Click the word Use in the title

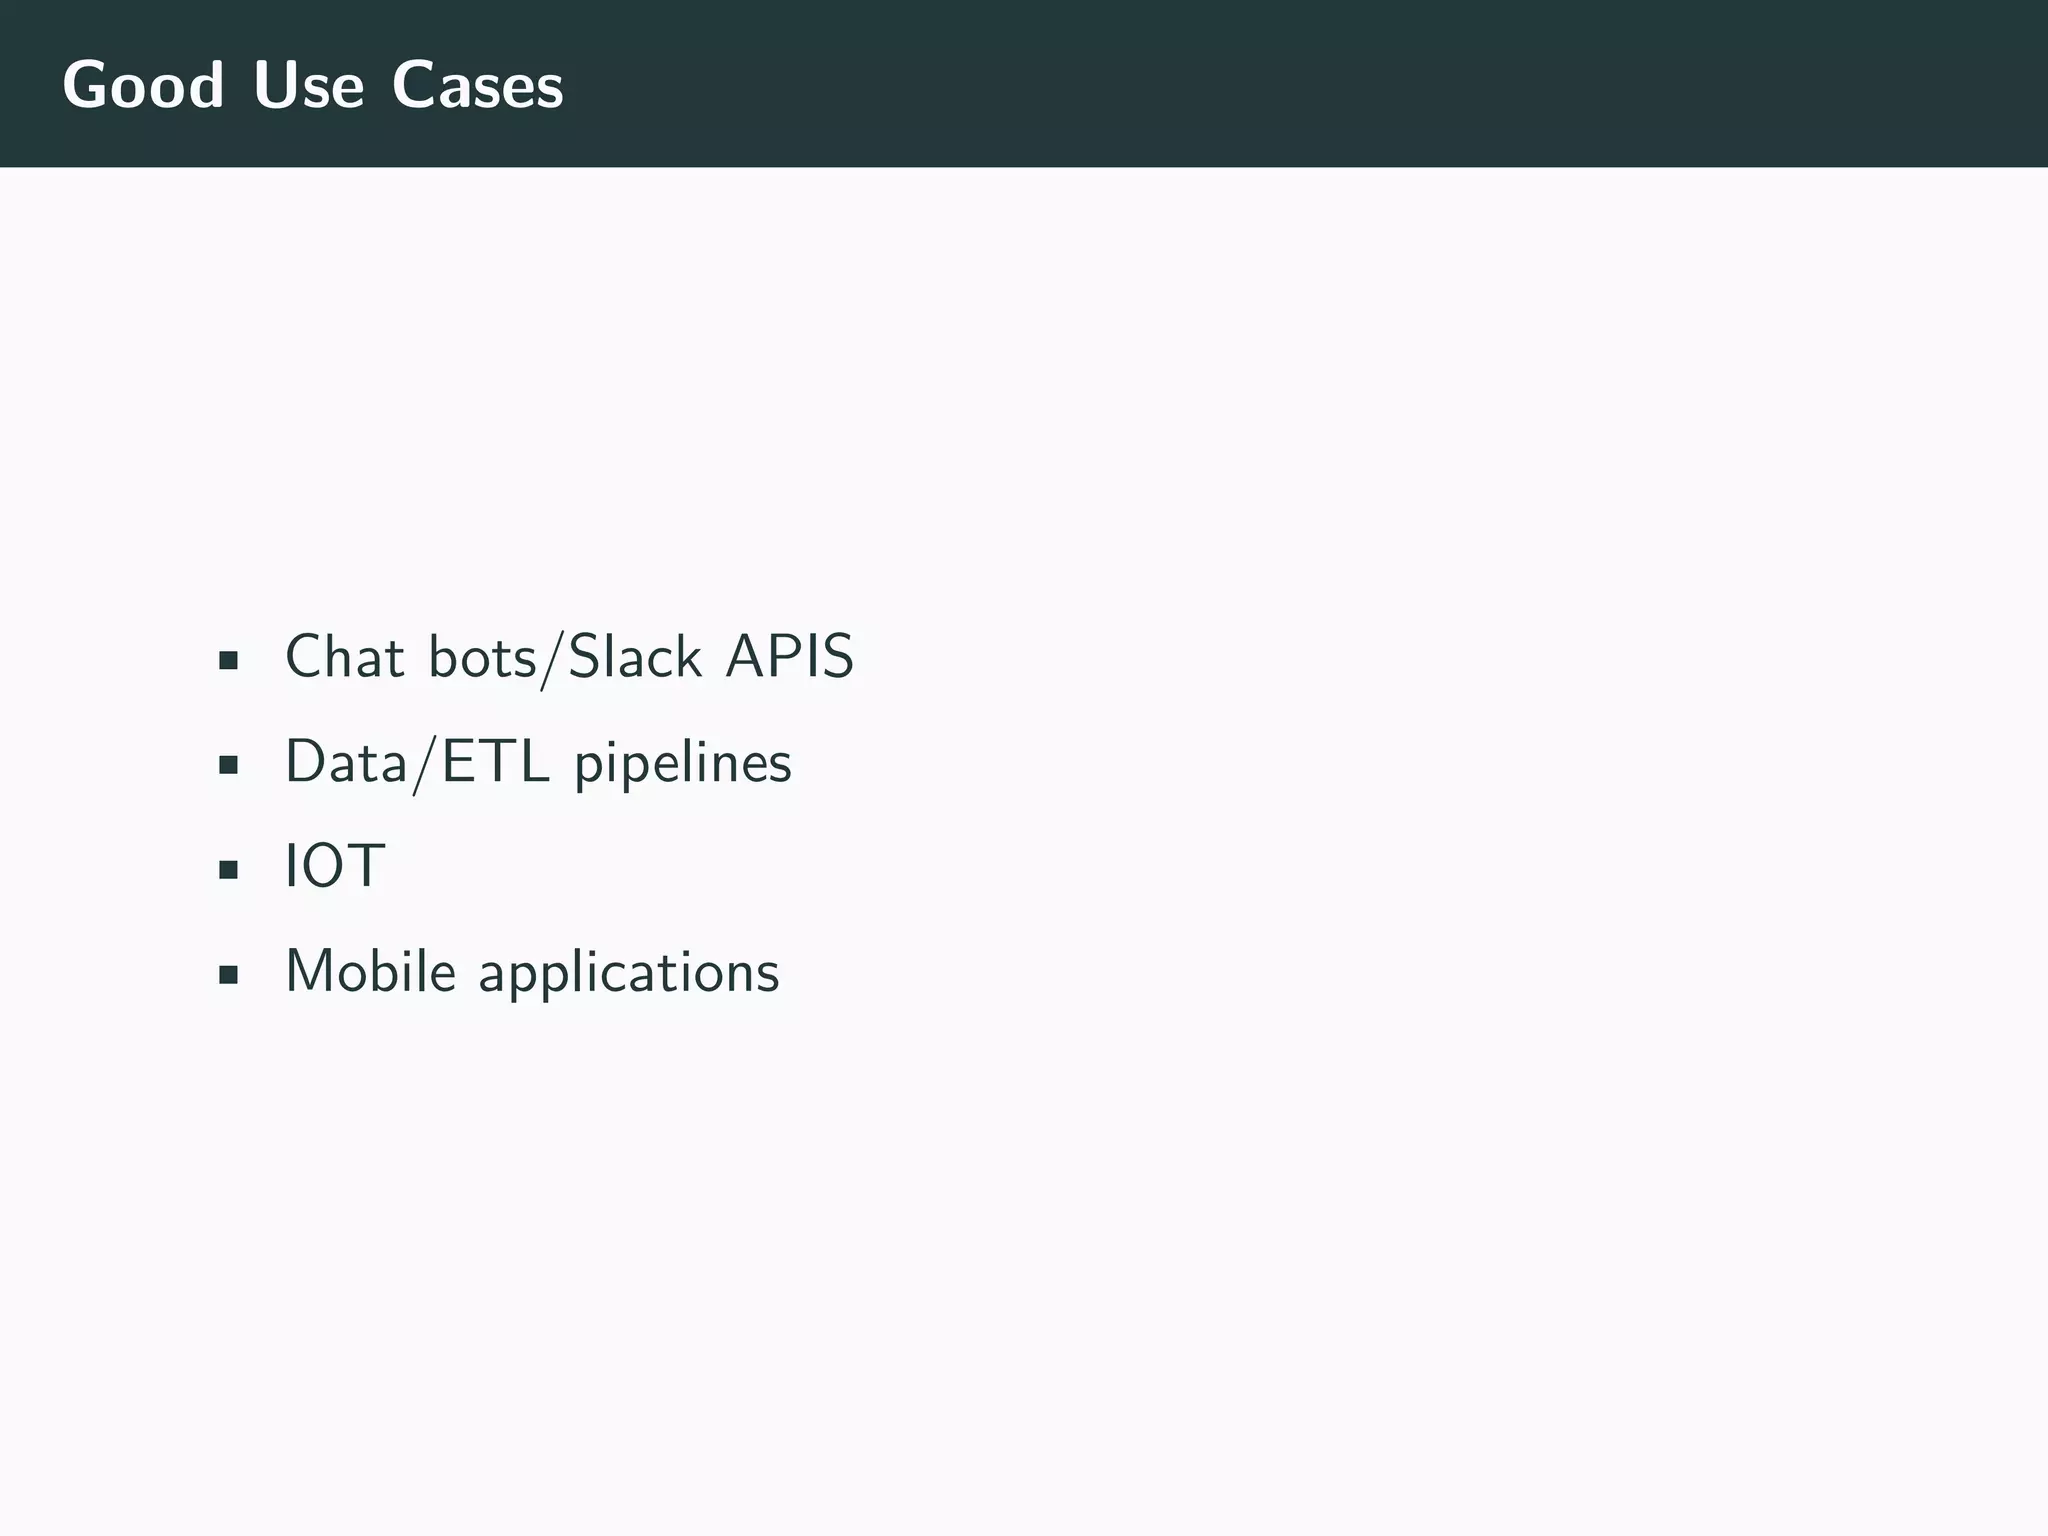308,85
